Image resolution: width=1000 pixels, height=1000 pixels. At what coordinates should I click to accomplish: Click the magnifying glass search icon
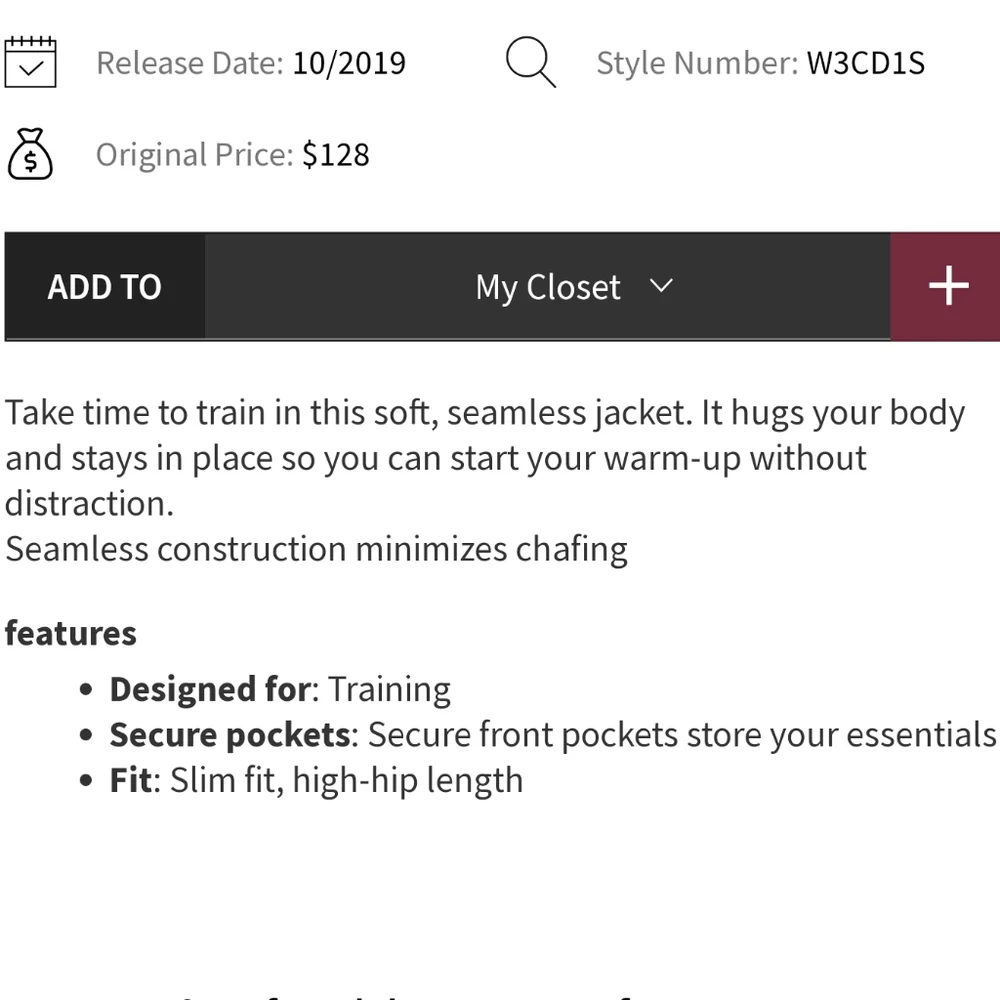tap(530, 62)
